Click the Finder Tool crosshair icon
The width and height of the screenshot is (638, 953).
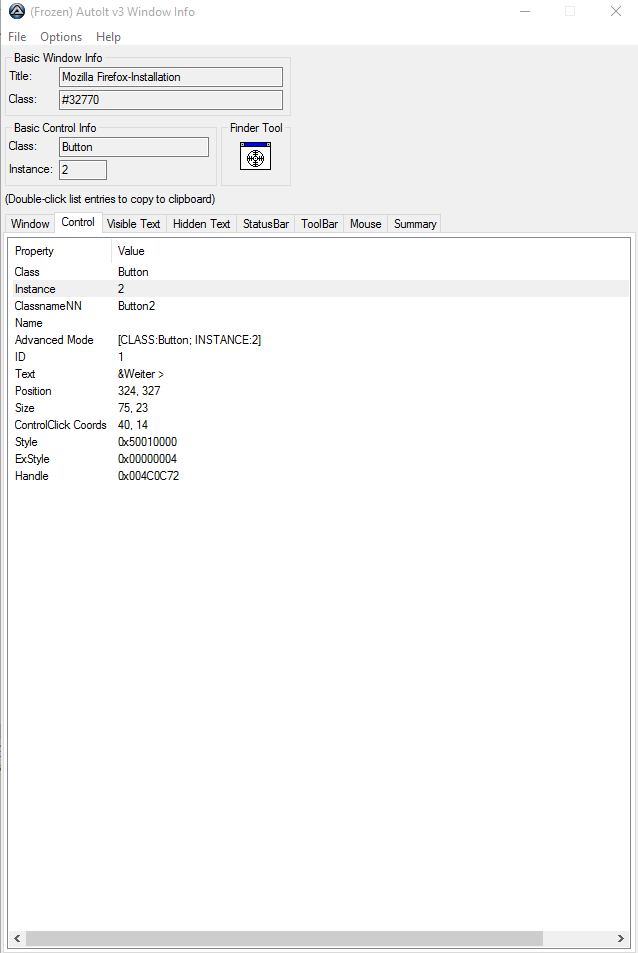click(x=255, y=157)
